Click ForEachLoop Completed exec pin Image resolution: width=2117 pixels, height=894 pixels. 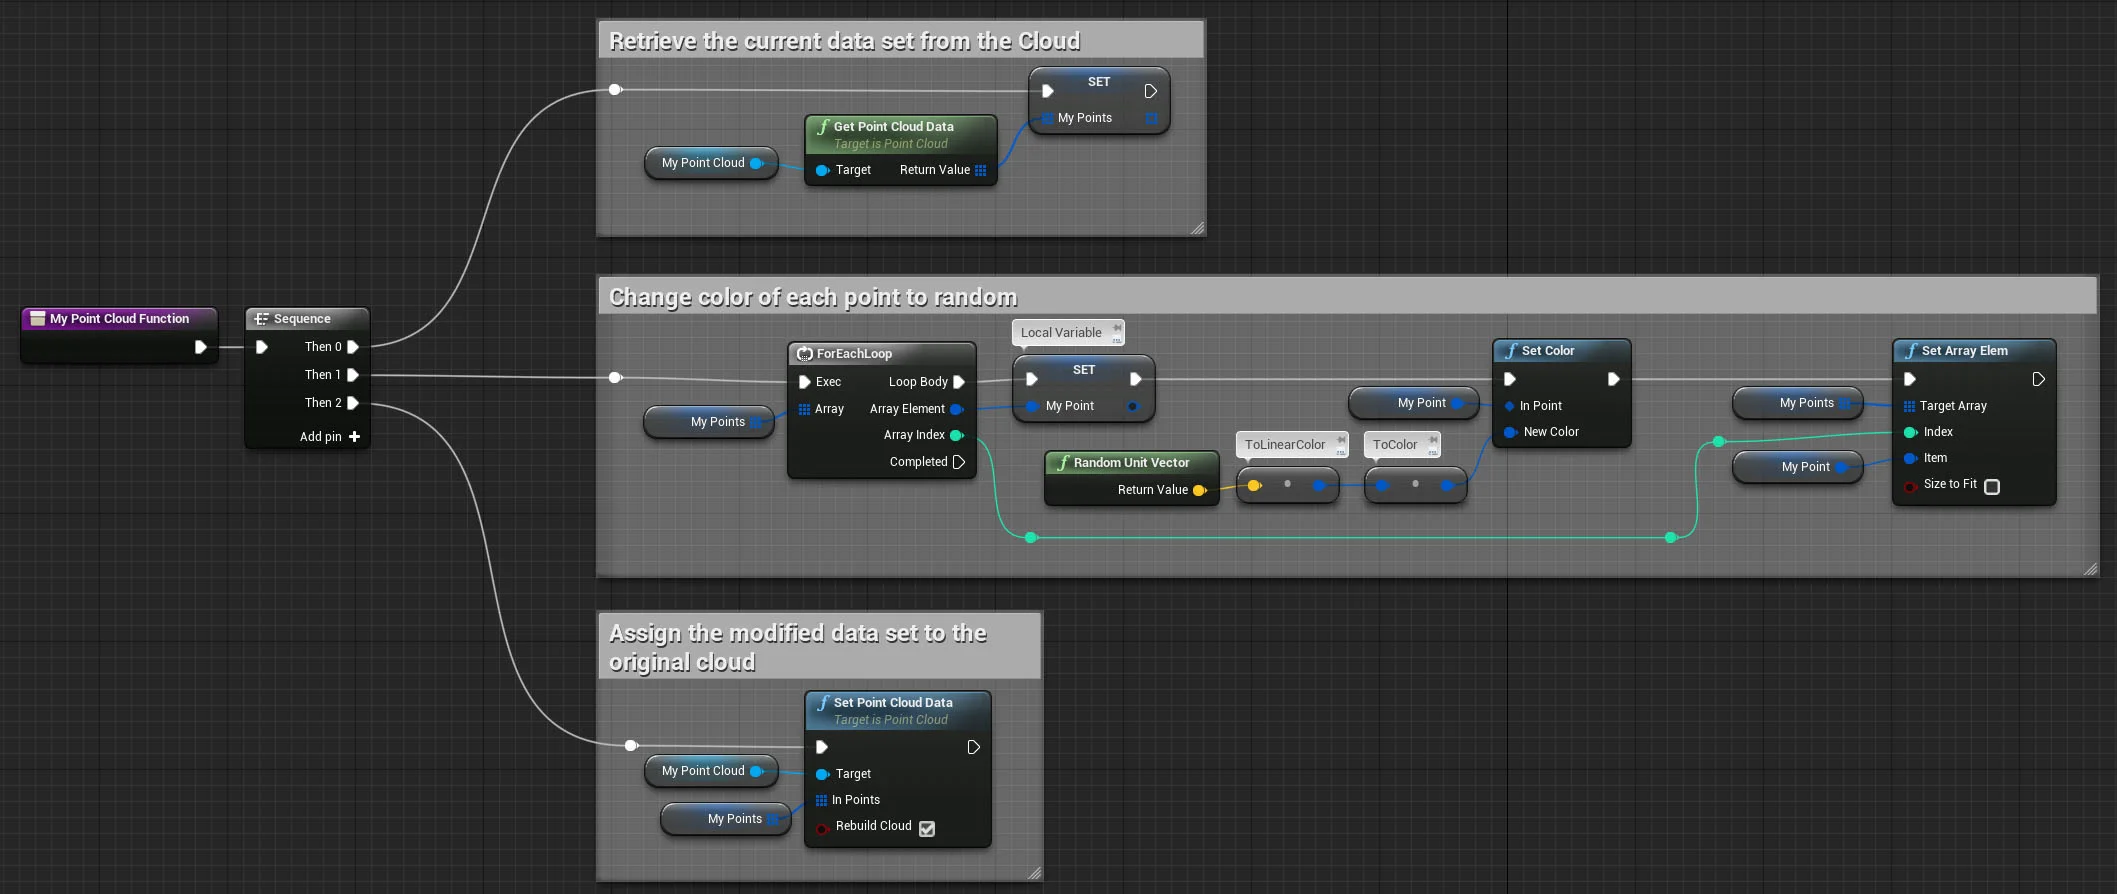tap(959, 462)
